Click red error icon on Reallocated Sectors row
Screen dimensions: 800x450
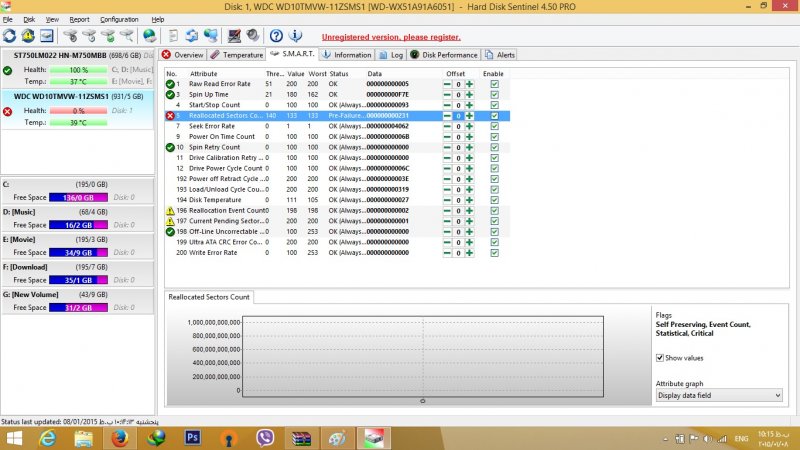pos(170,116)
